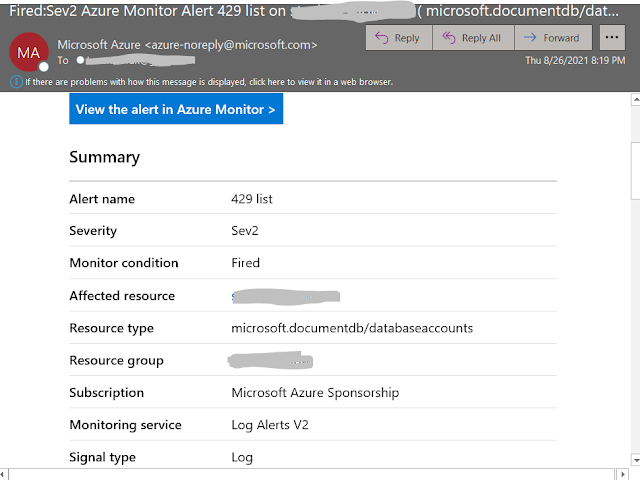Image resolution: width=640 pixels, height=480 pixels.
Task: Click the vertical scrollbar thumb
Action: tap(634, 168)
